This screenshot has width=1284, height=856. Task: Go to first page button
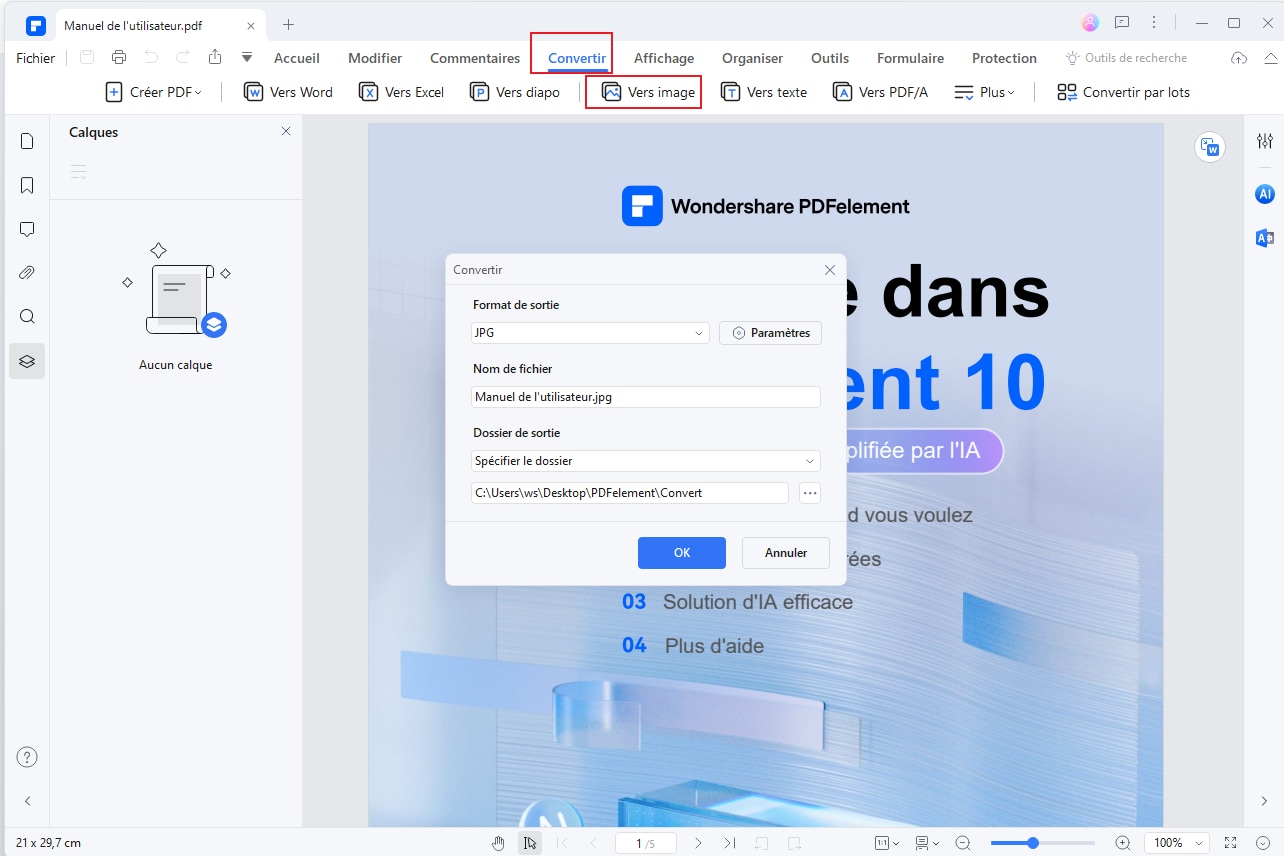(562, 843)
